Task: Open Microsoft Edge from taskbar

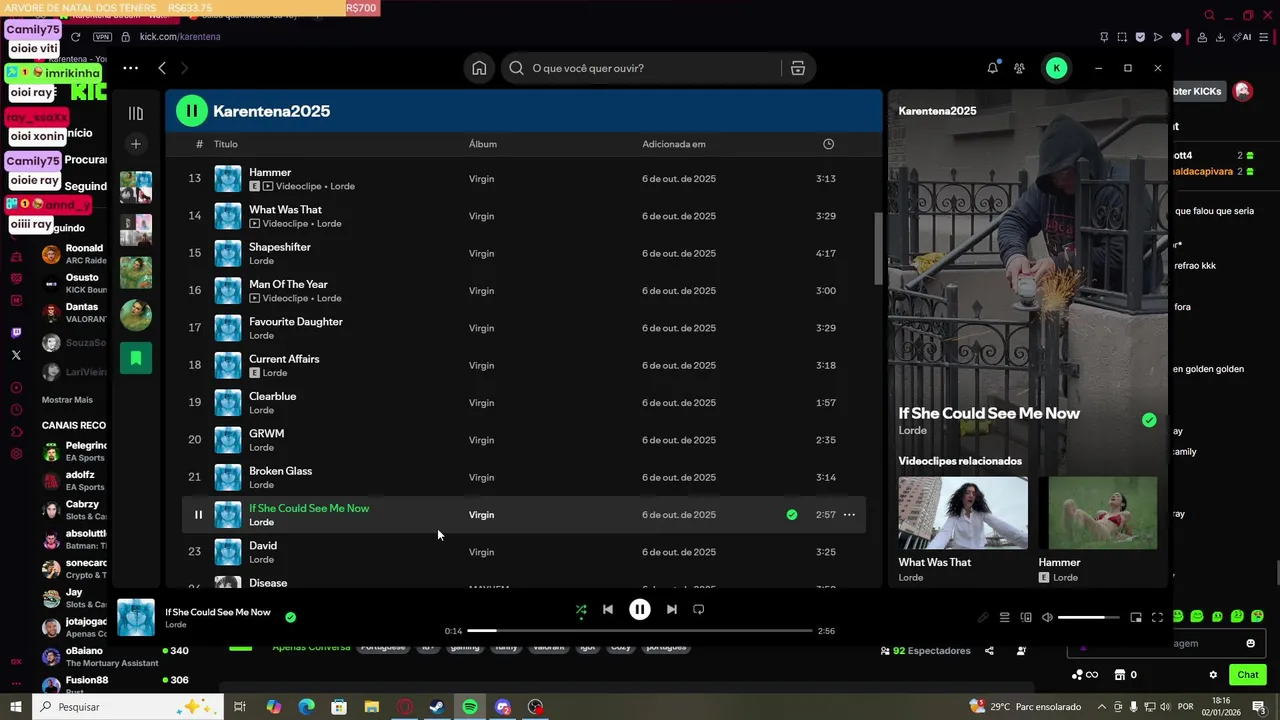Action: [306, 707]
